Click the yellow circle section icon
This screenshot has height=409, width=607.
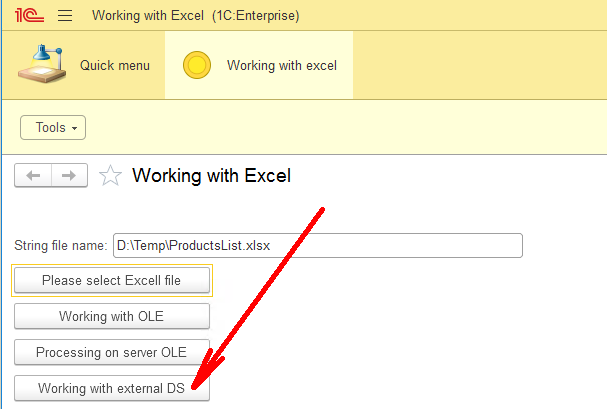point(197,65)
